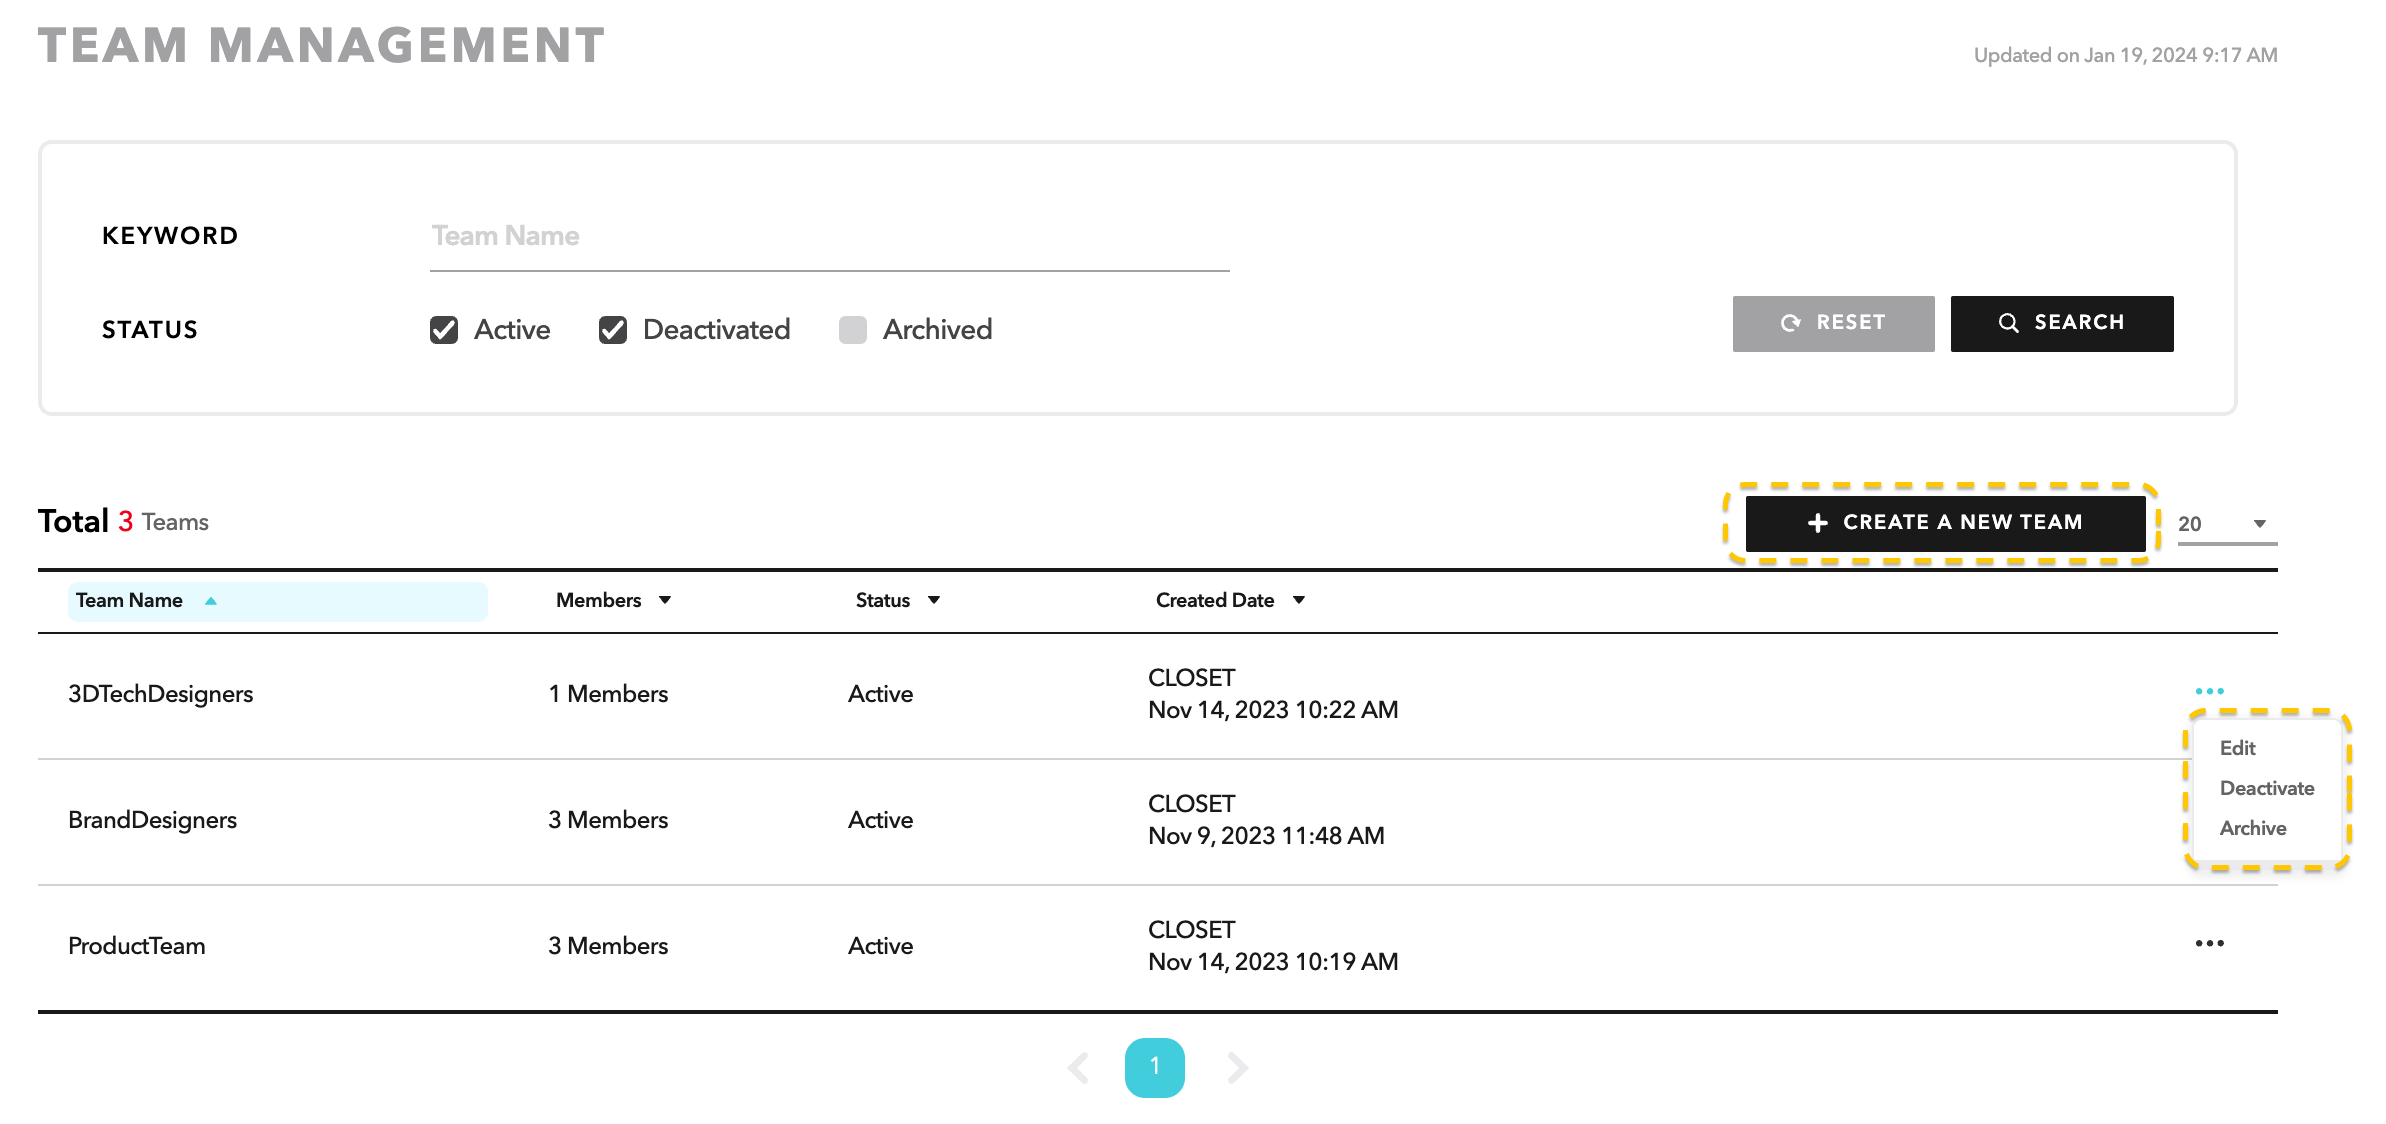Click Active status of 3DTechDesigners row
The width and height of the screenshot is (2386, 1124).
point(880,694)
